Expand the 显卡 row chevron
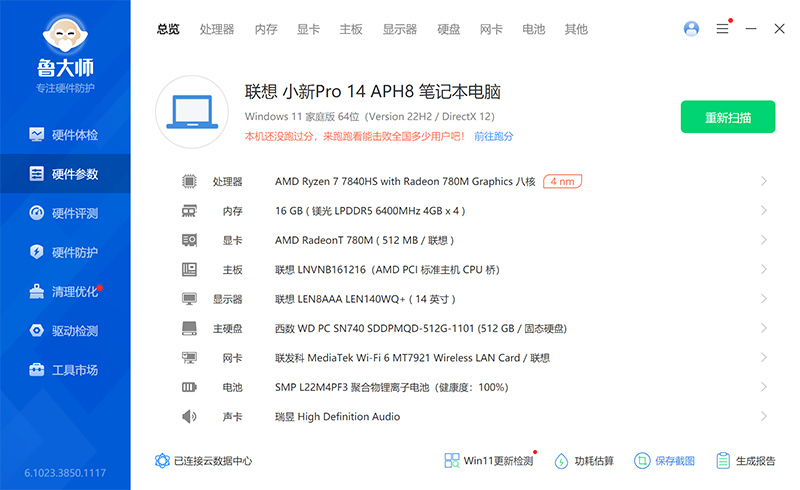Viewport: 800px width, 490px height. tap(764, 240)
